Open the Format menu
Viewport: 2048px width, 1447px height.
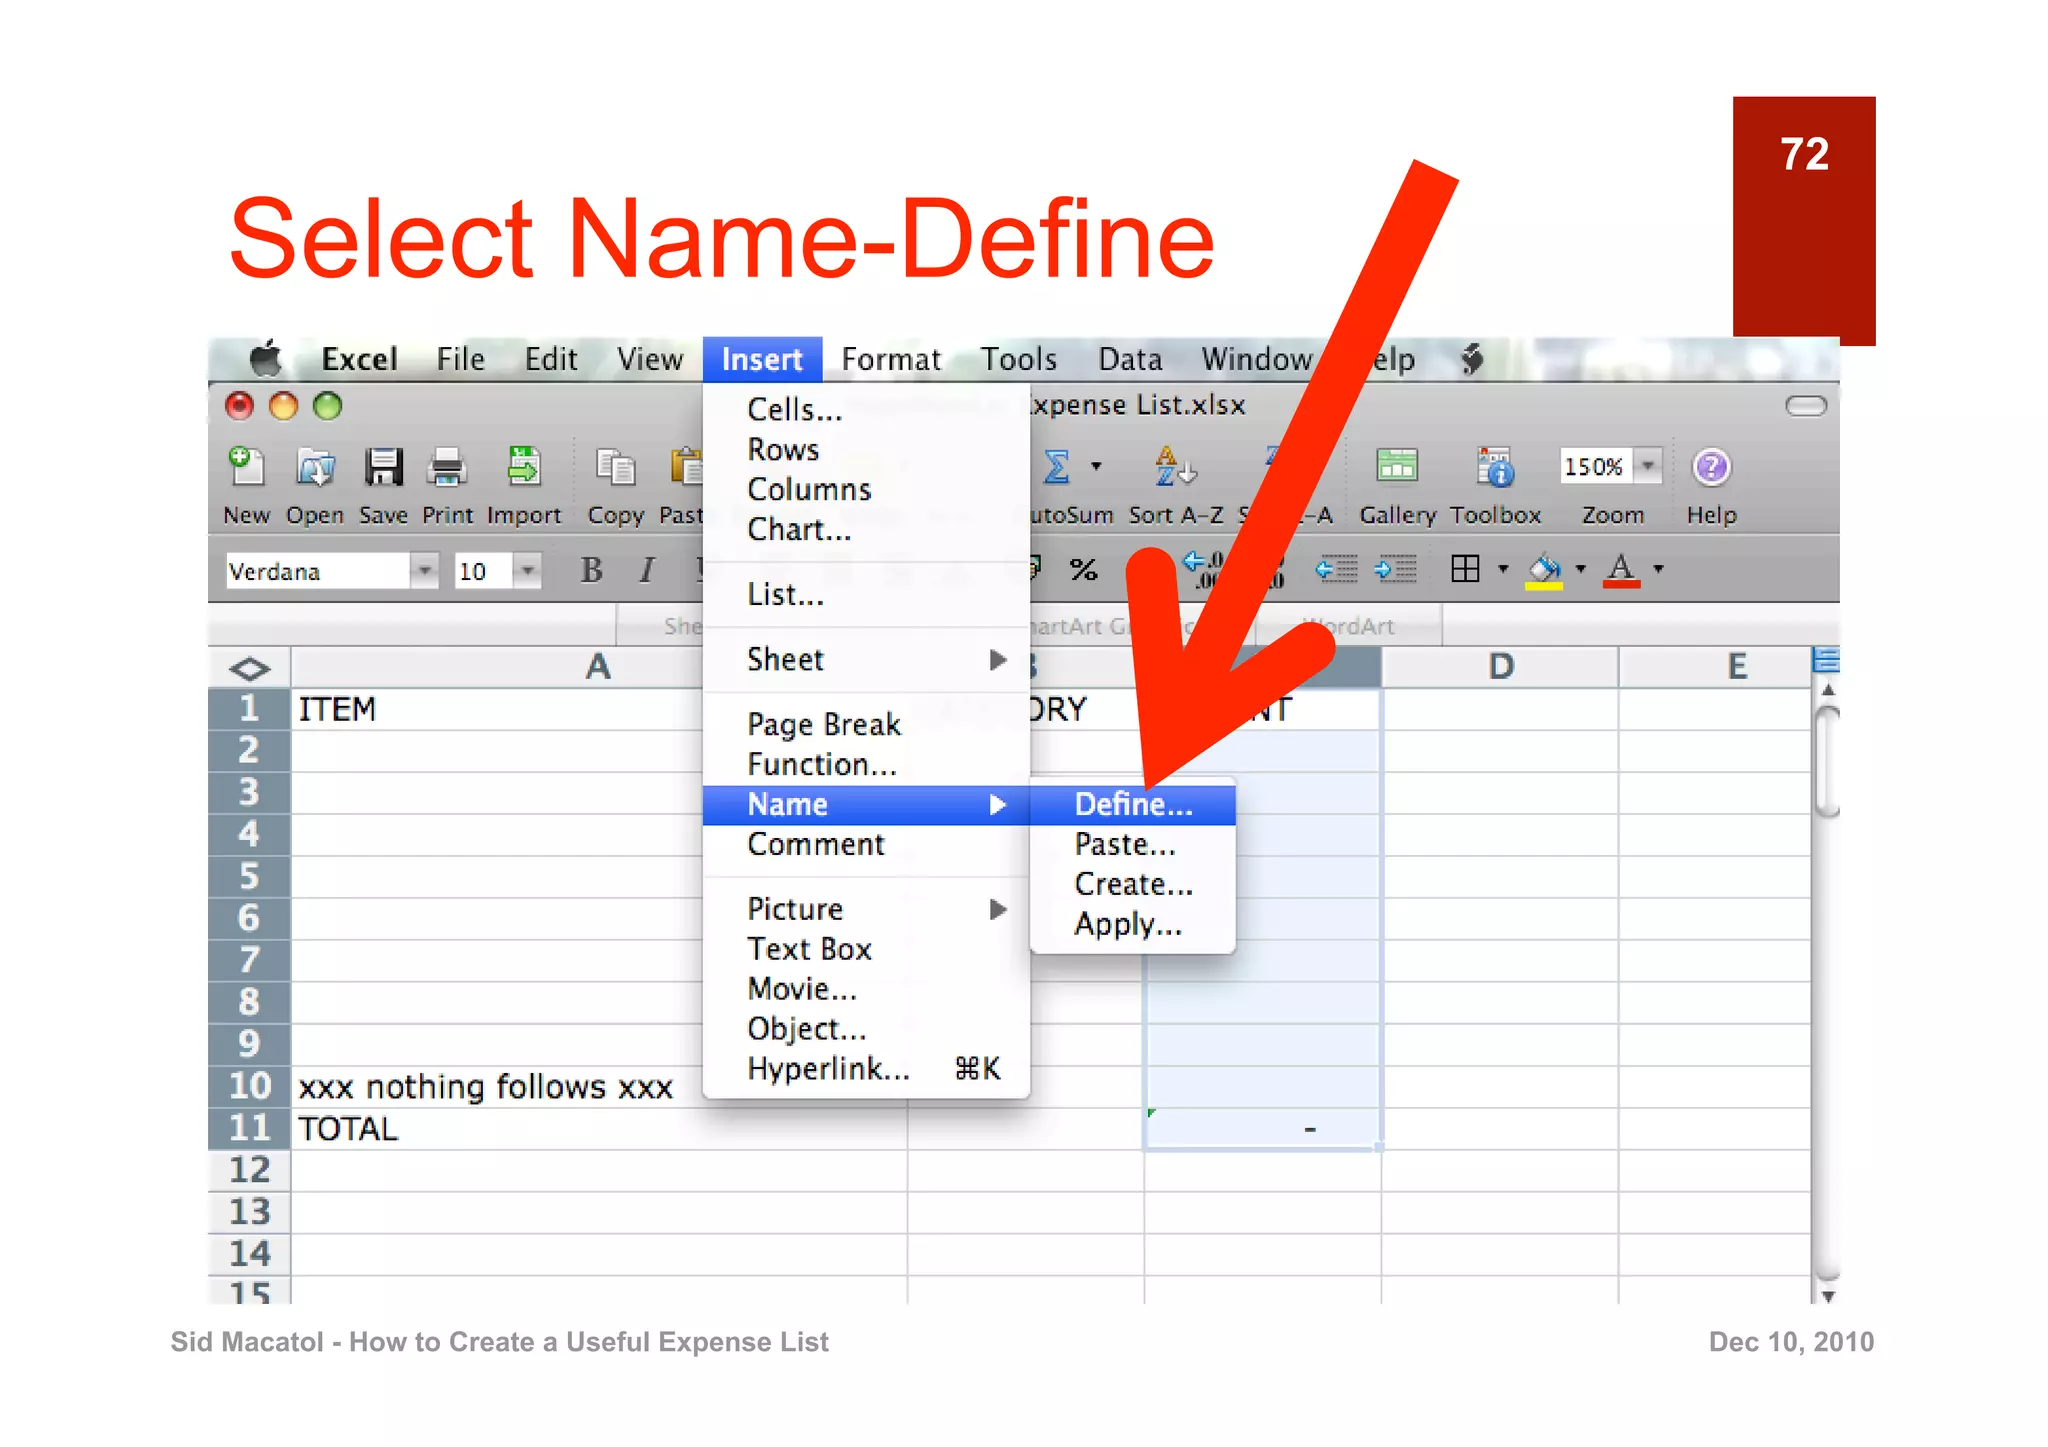tap(891, 359)
